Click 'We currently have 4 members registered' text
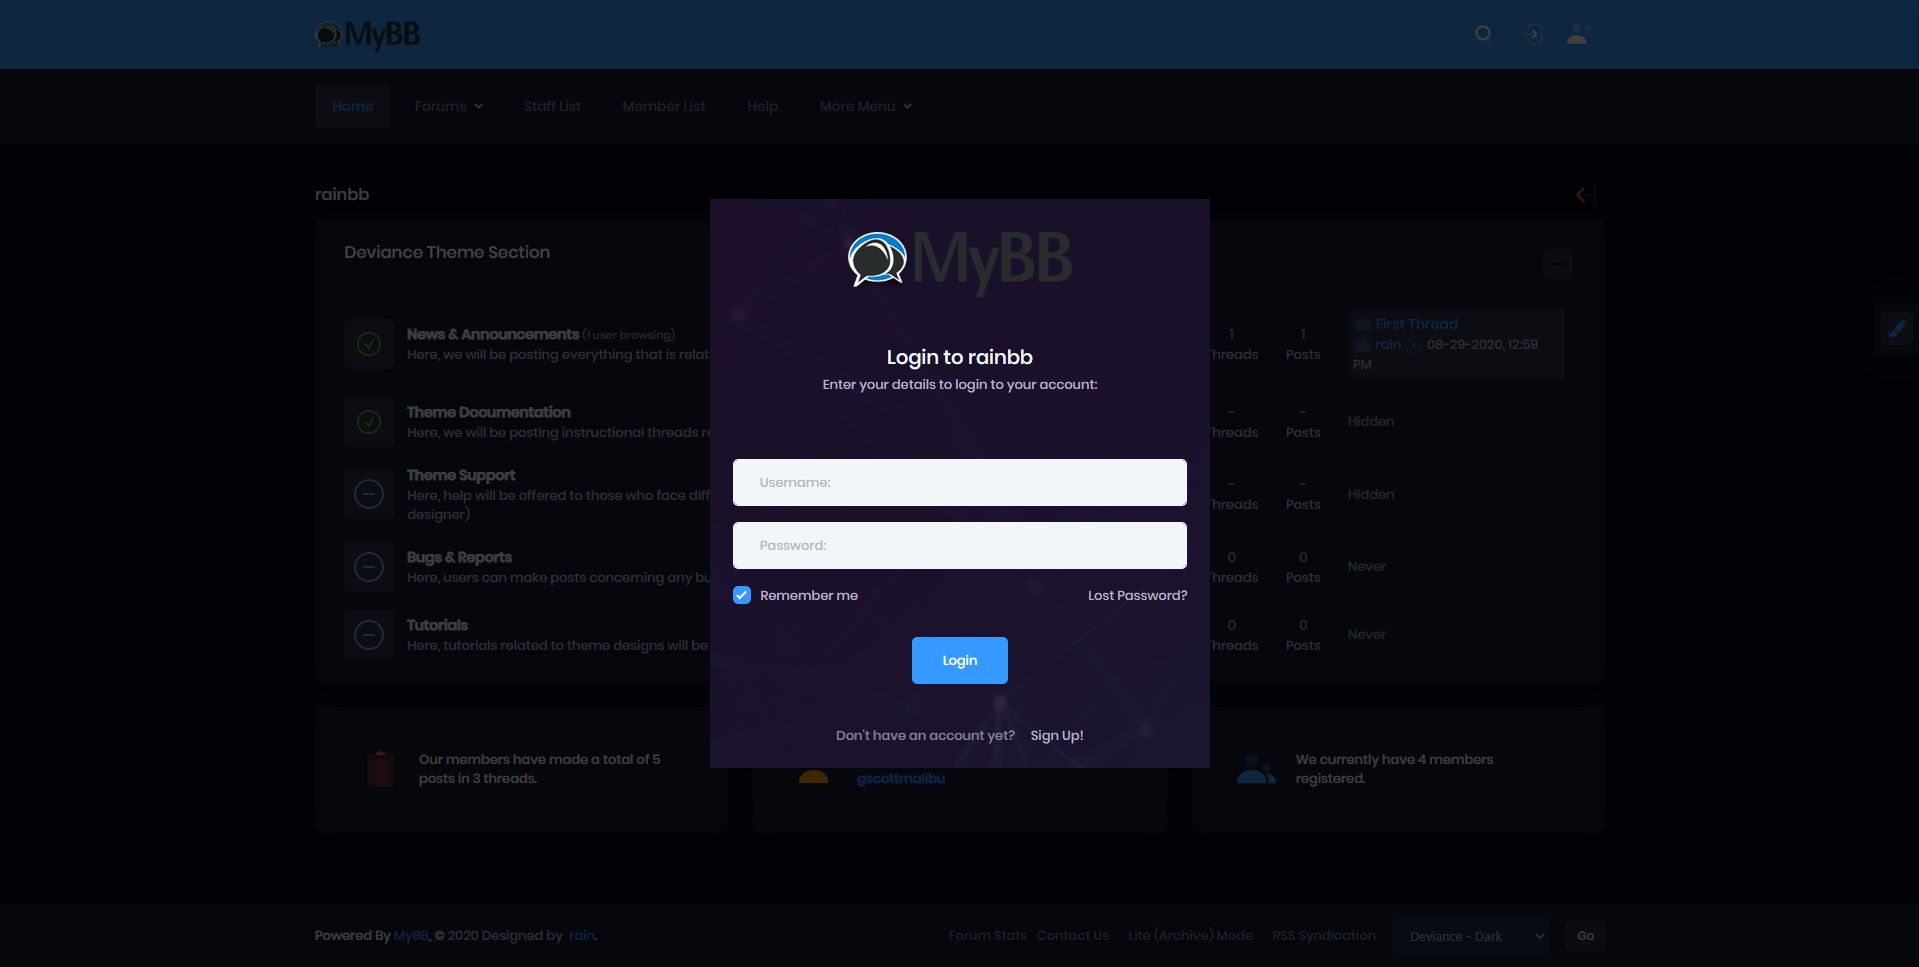This screenshot has height=967, width=1919. pyautogui.click(x=1394, y=769)
